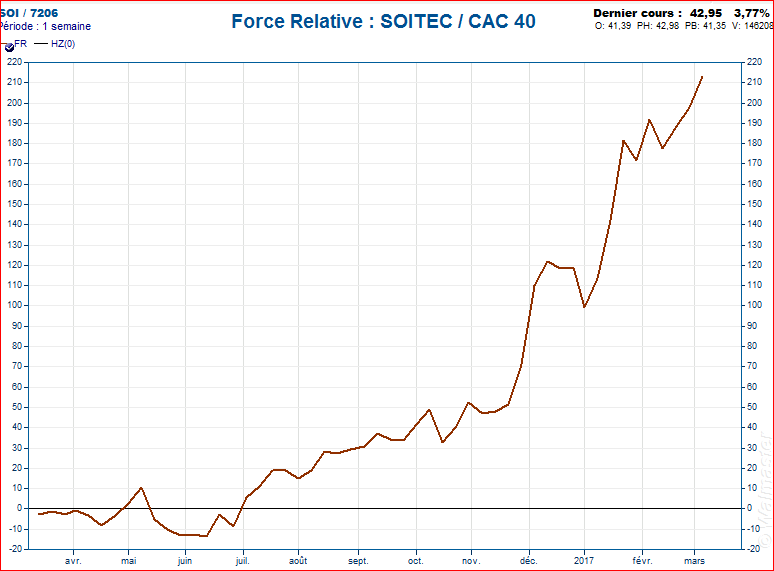Click the 100 value on left axis
Image resolution: width=774 pixels, height=571 pixels.
[15, 305]
